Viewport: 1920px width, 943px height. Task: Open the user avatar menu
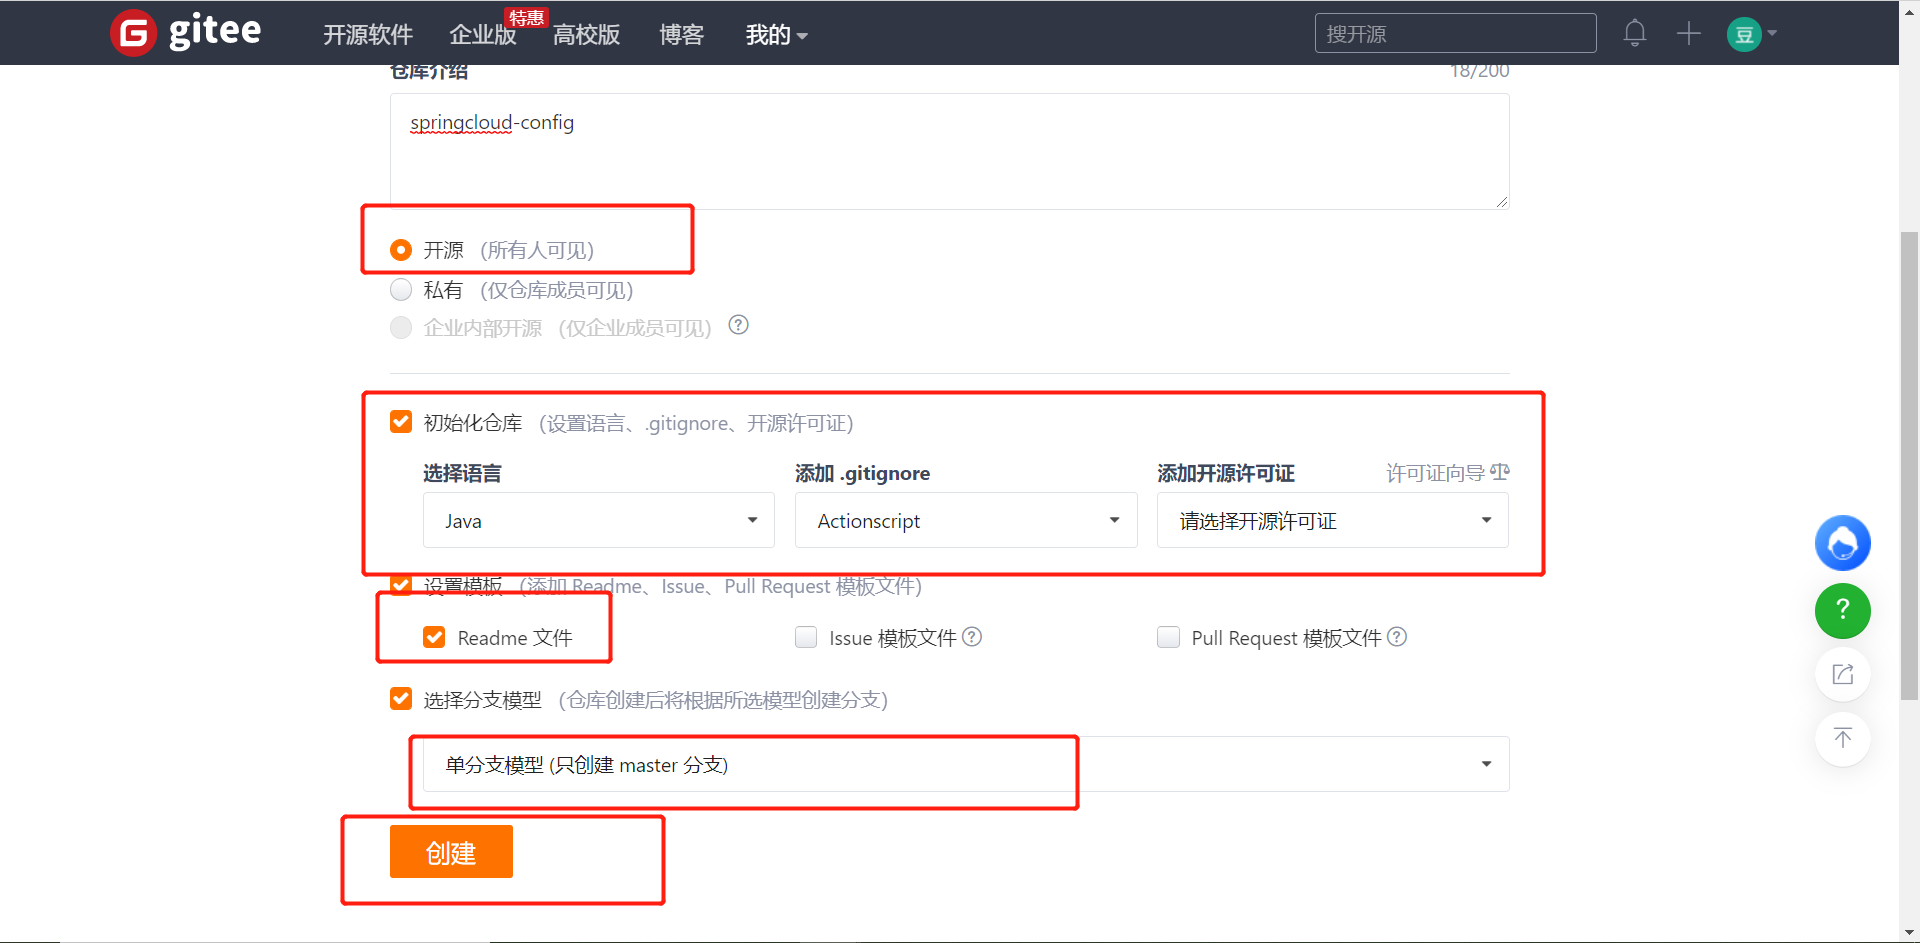1744,34
